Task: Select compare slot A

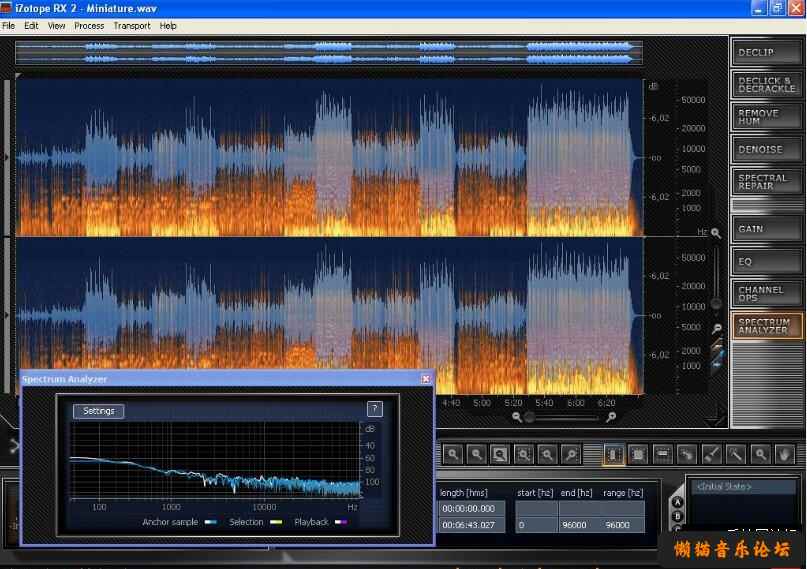Action: [678, 502]
